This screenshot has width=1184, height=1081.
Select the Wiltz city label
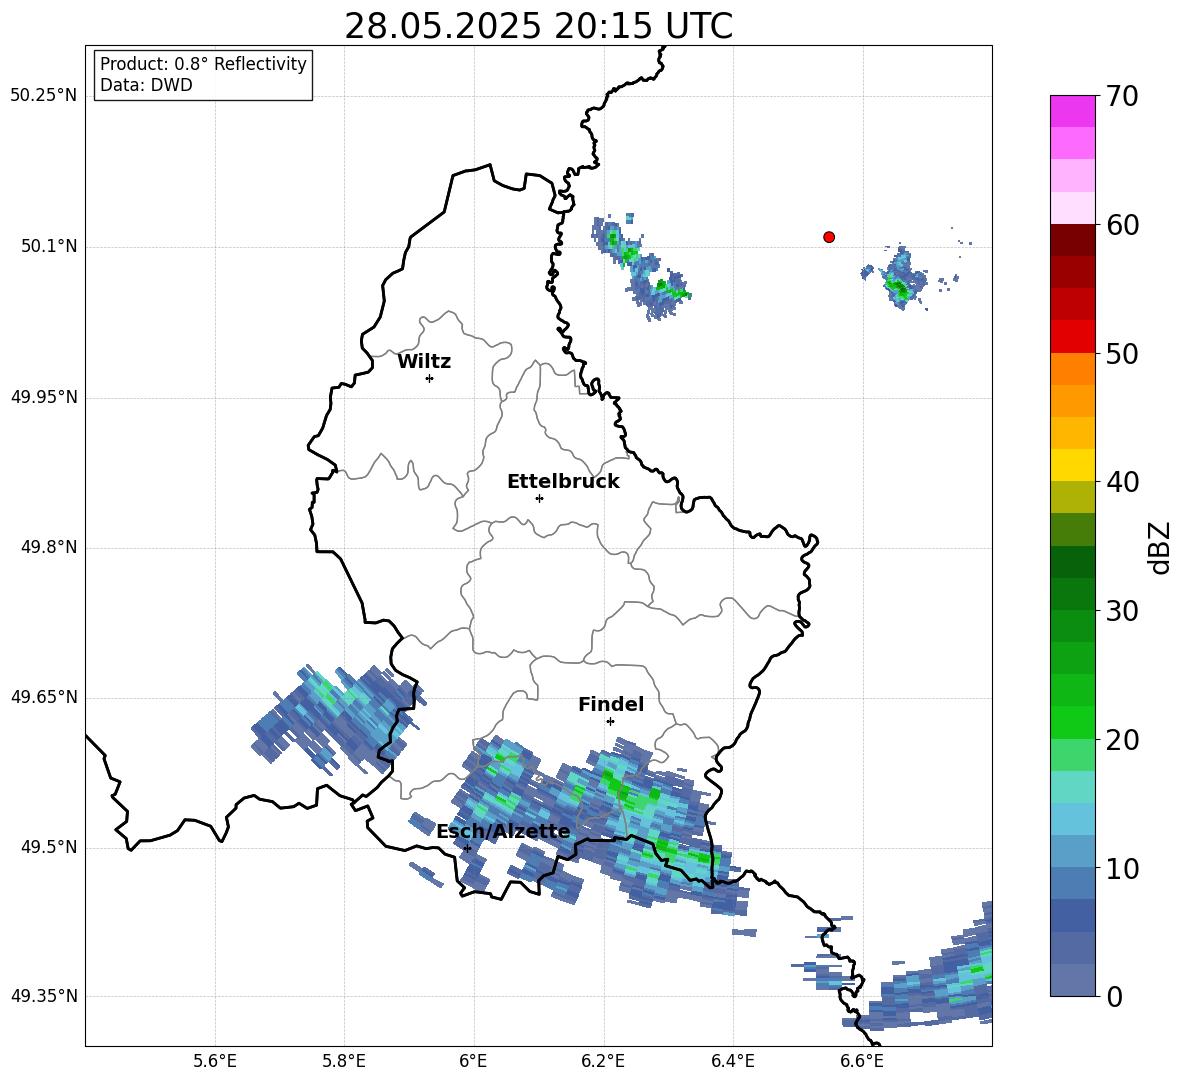click(424, 362)
